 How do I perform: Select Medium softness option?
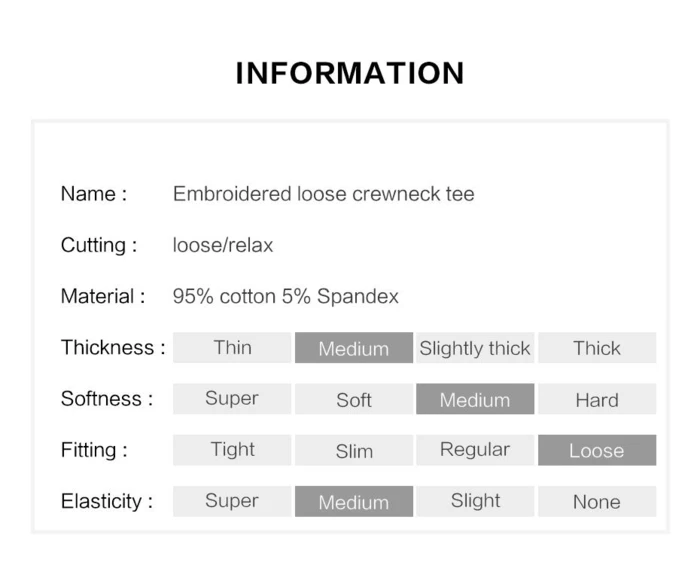475,399
